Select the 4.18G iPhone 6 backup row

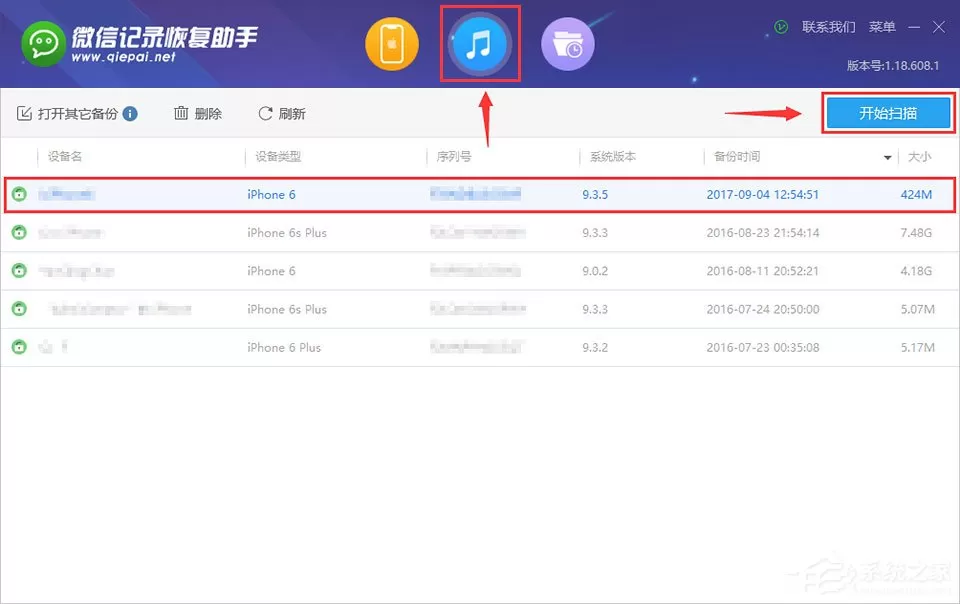[480, 271]
